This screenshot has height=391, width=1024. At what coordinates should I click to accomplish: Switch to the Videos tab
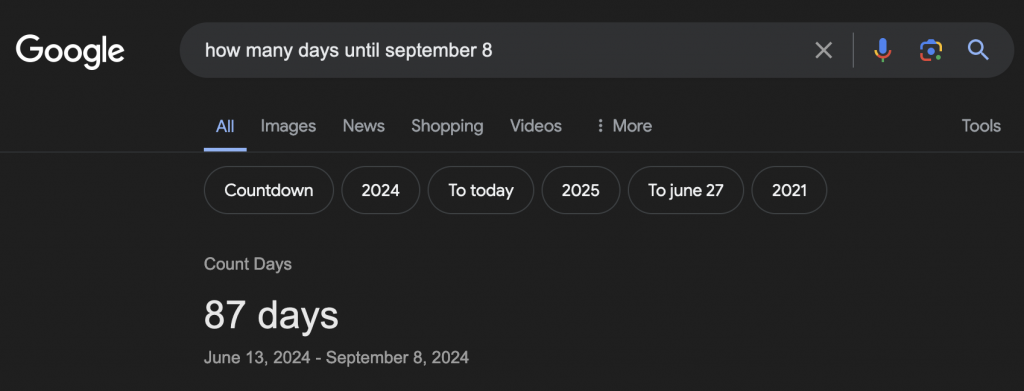point(536,126)
